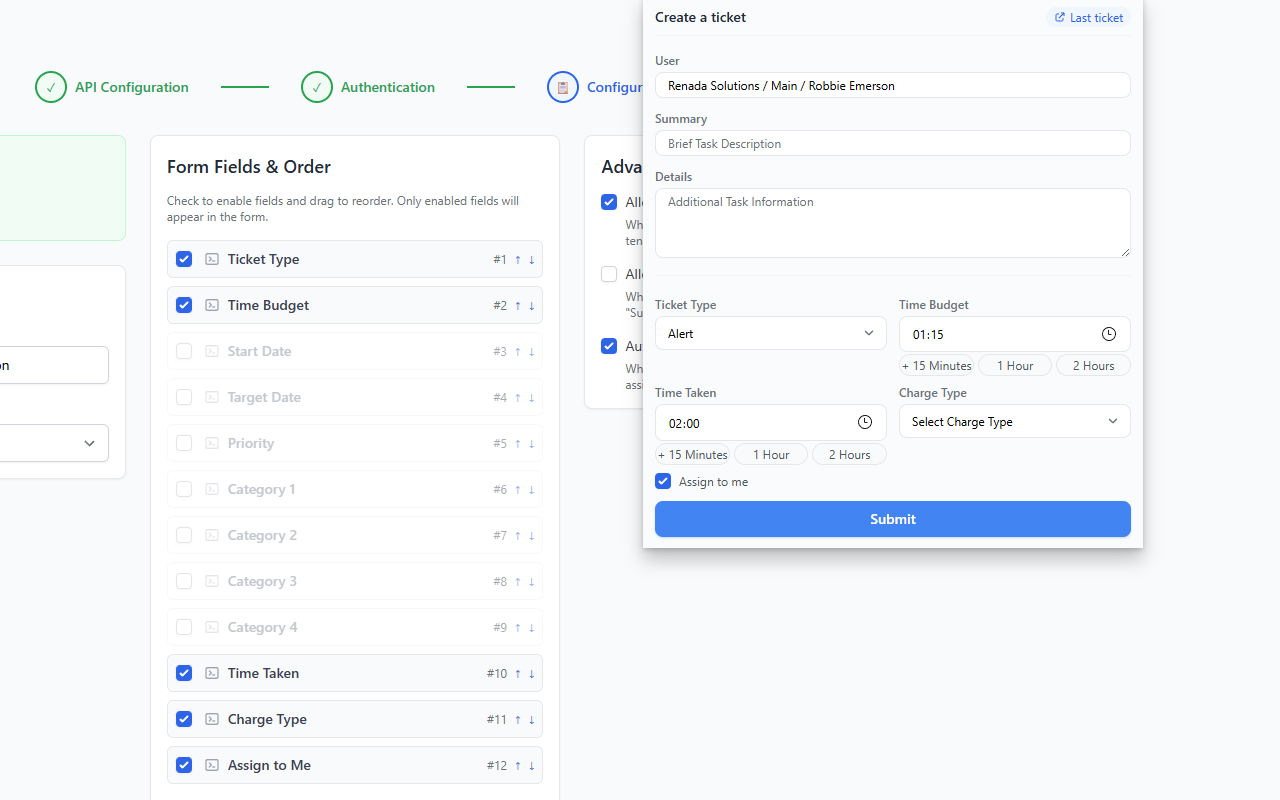Click the Summary input field
1280x800 pixels.
point(892,143)
